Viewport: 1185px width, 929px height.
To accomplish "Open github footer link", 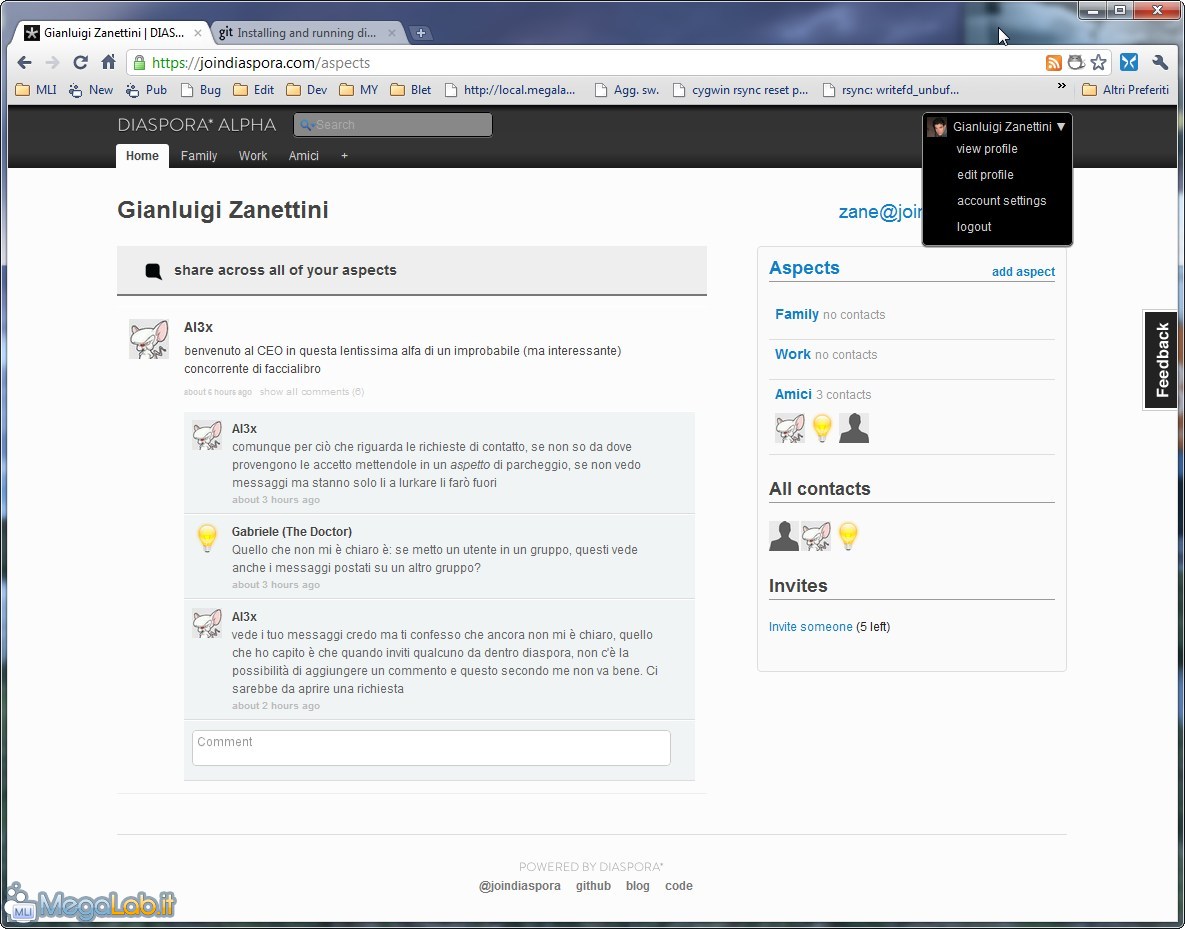I will pyautogui.click(x=593, y=886).
